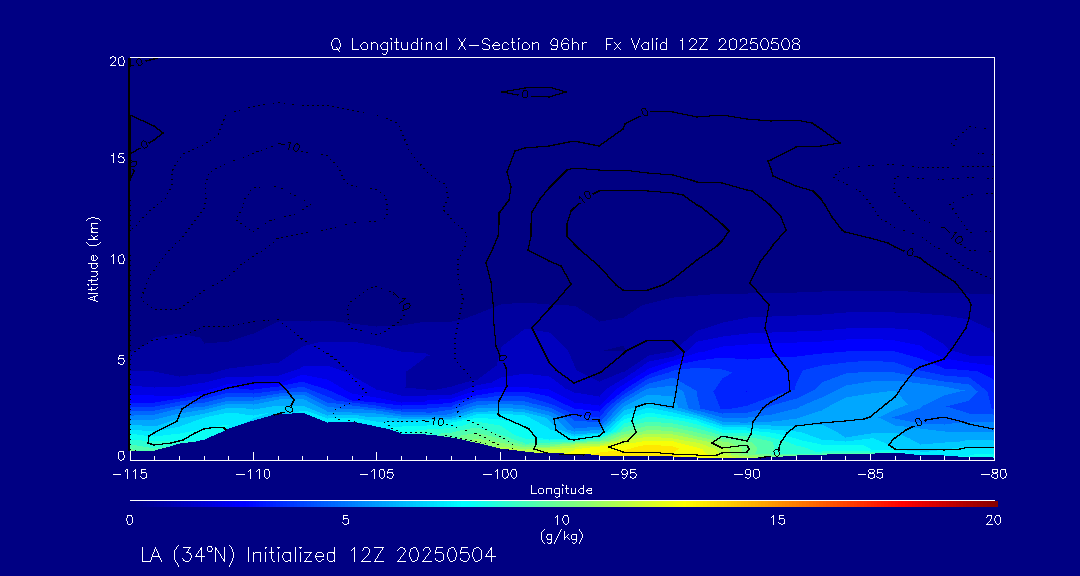
Task: Click the colorbar scale label "10"
Action: click(561, 520)
